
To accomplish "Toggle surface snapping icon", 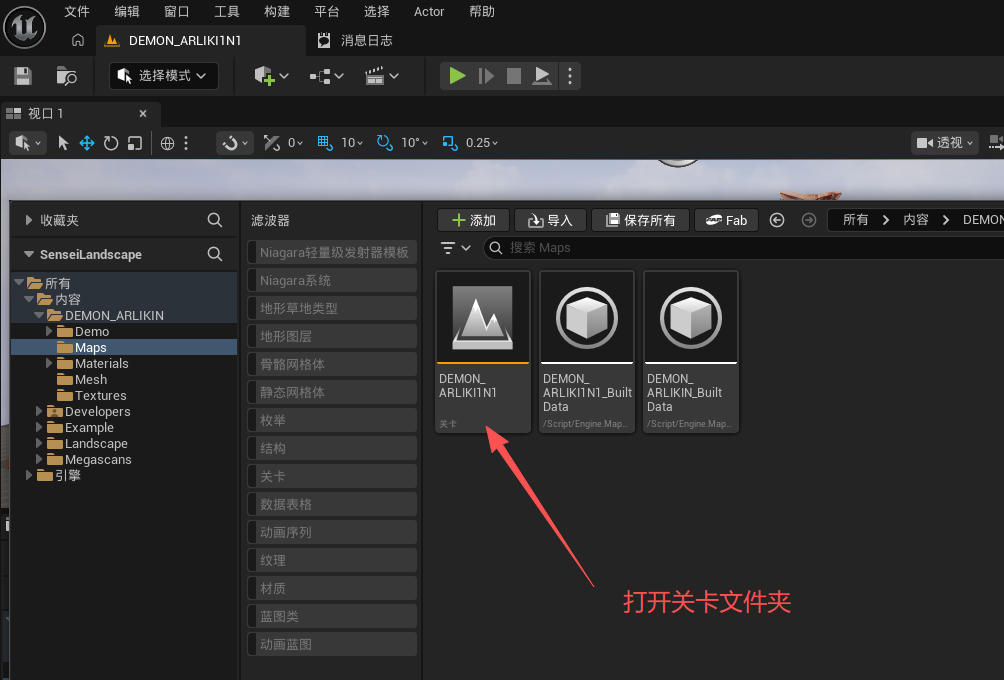I will click(x=271, y=143).
